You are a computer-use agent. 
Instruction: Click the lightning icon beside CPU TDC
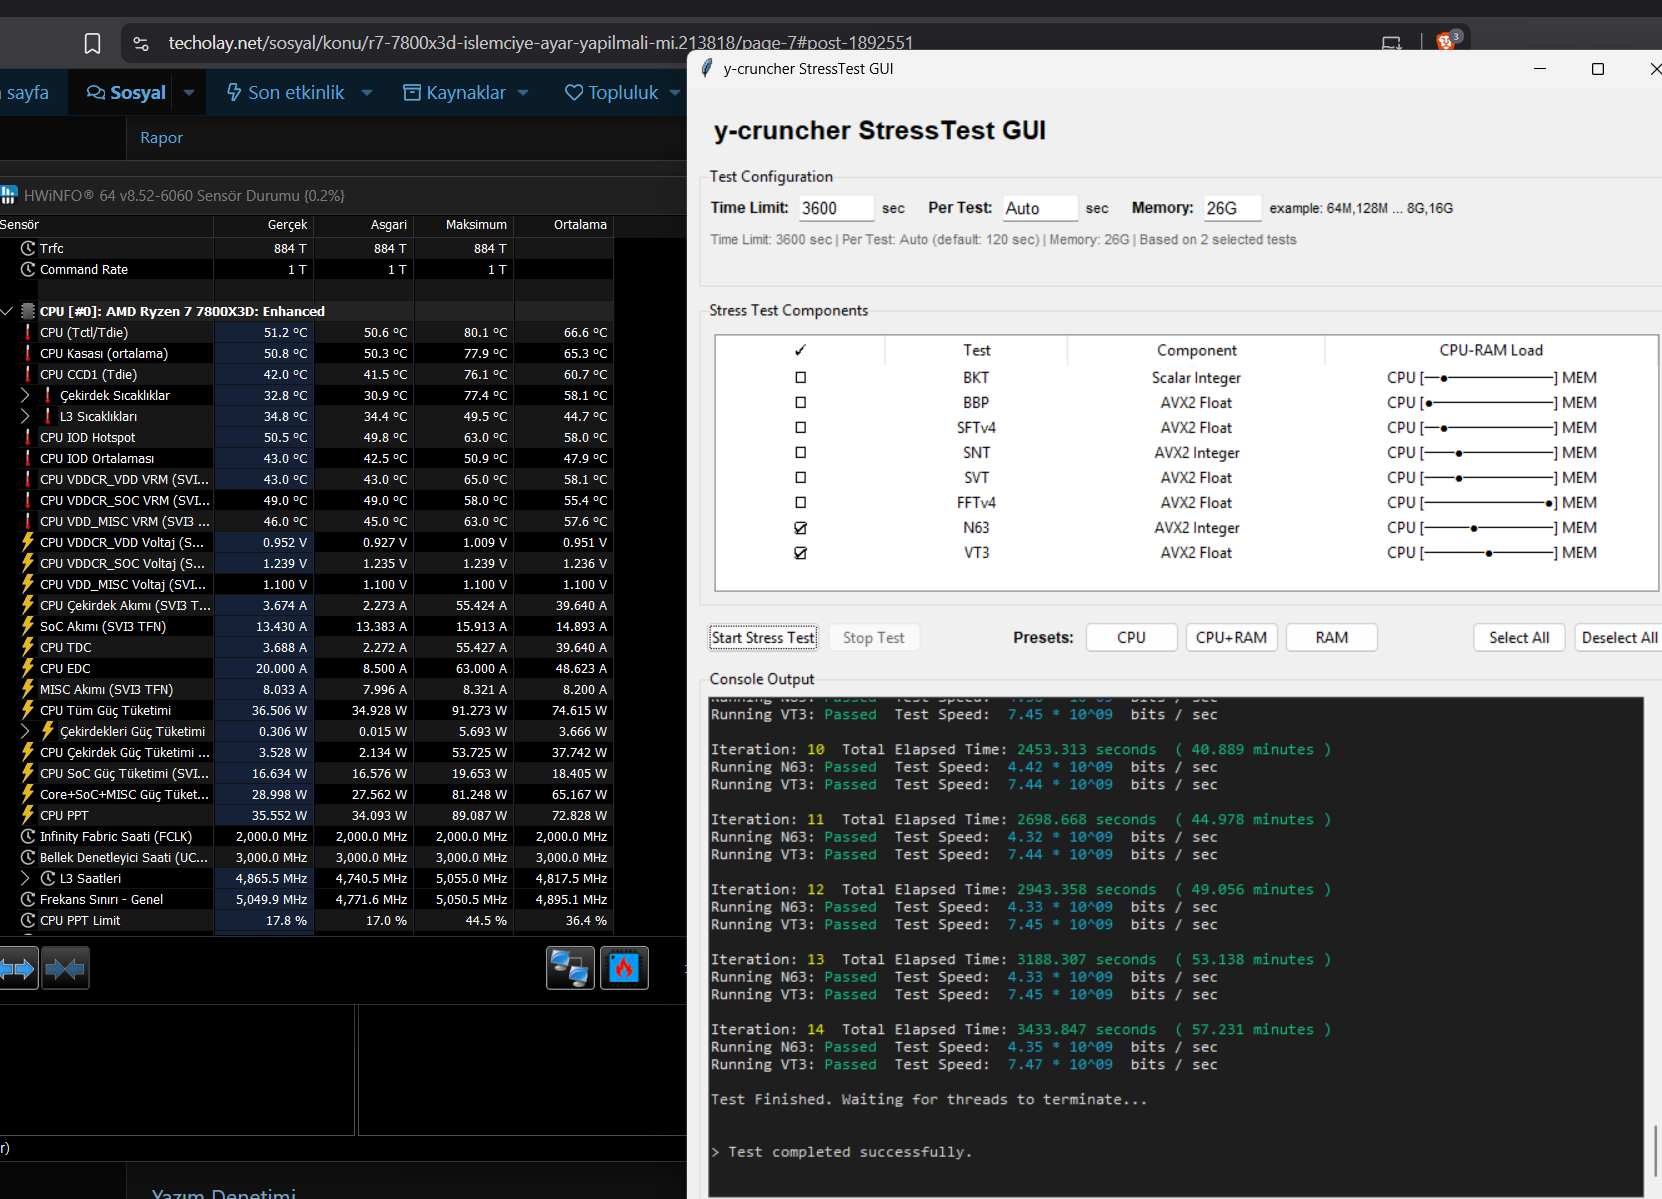28,647
